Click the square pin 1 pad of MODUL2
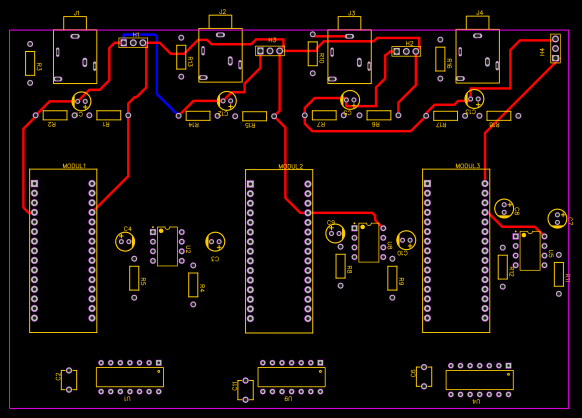The height and width of the screenshot is (418, 582). pyautogui.click(x=250, y=184)
